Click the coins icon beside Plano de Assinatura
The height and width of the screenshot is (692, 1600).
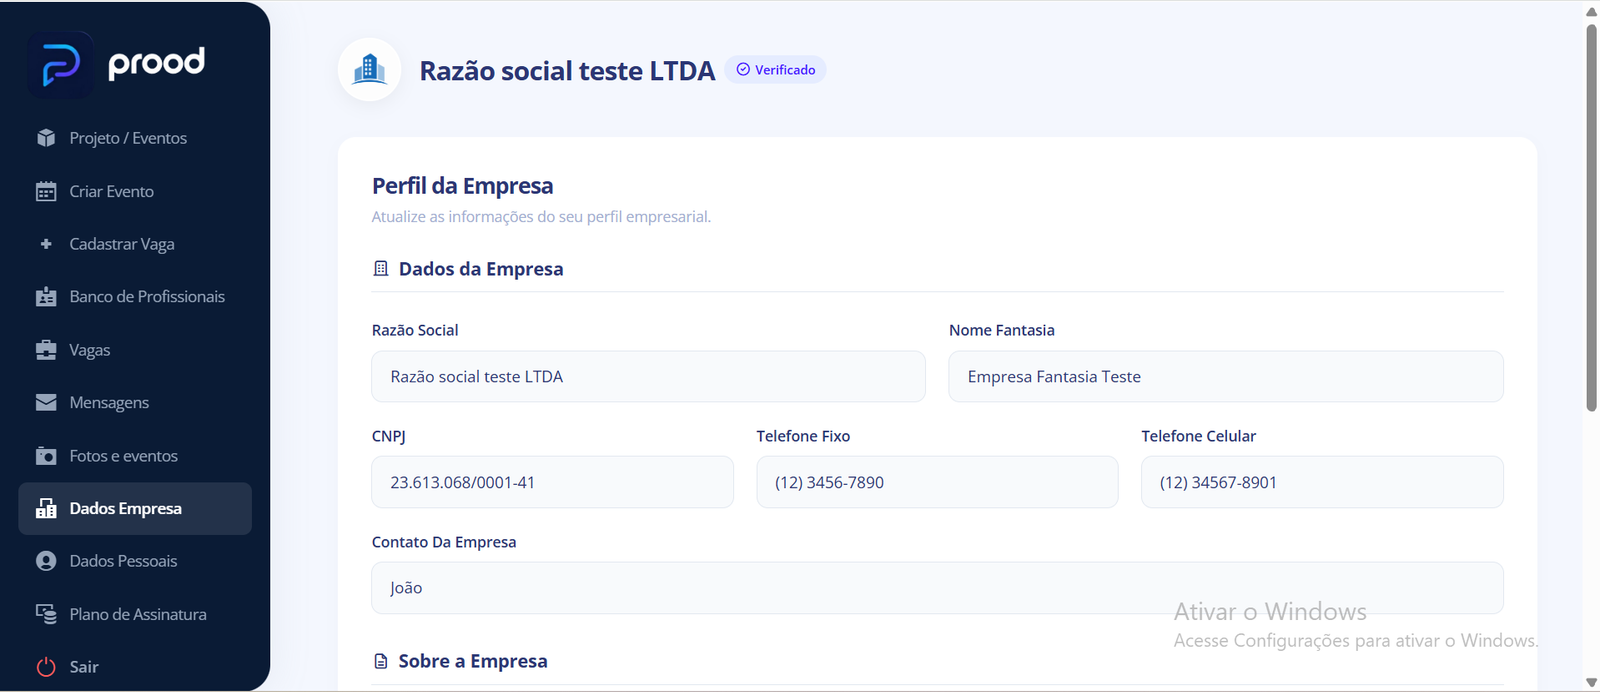pos(46,614)
